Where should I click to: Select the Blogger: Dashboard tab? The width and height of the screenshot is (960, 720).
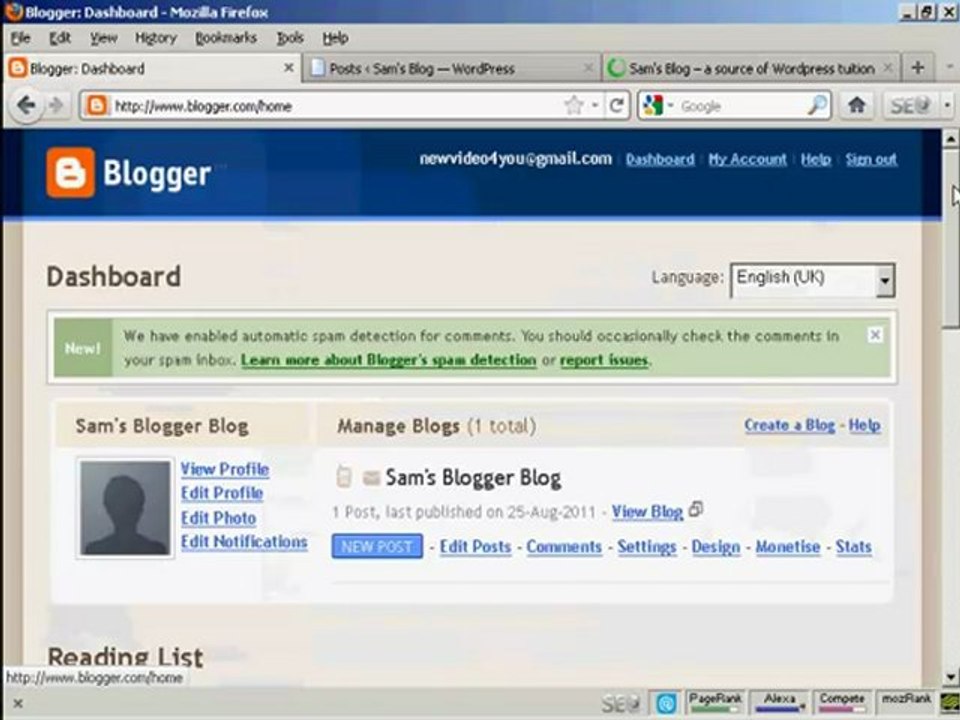(152, 68)
